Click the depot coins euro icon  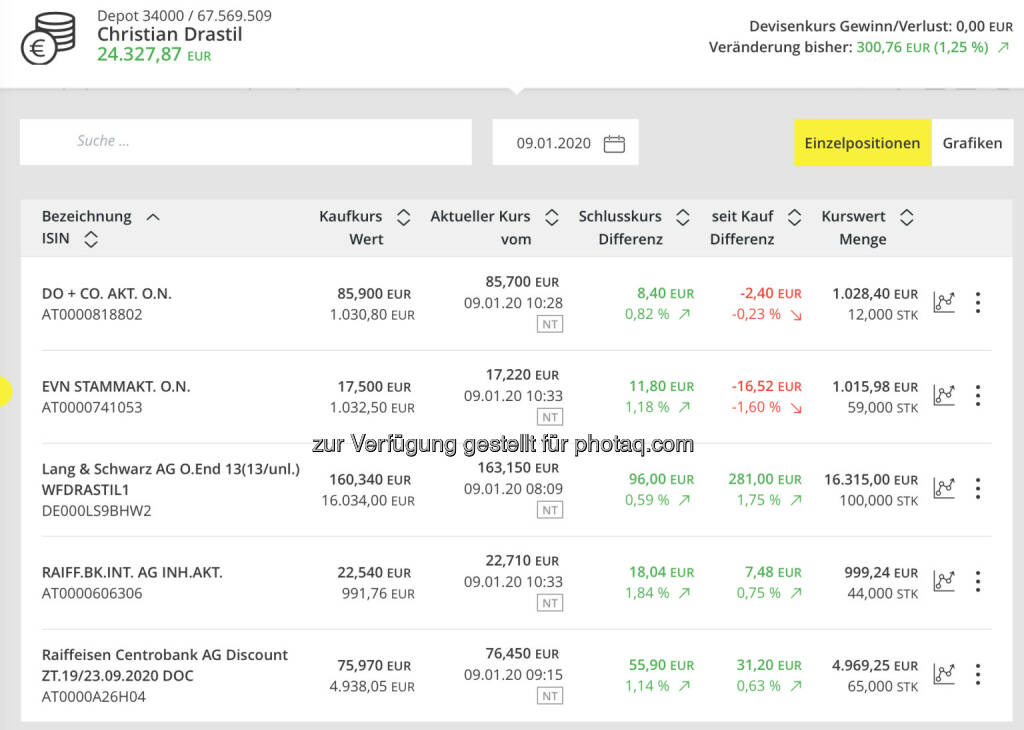[48, 38]
